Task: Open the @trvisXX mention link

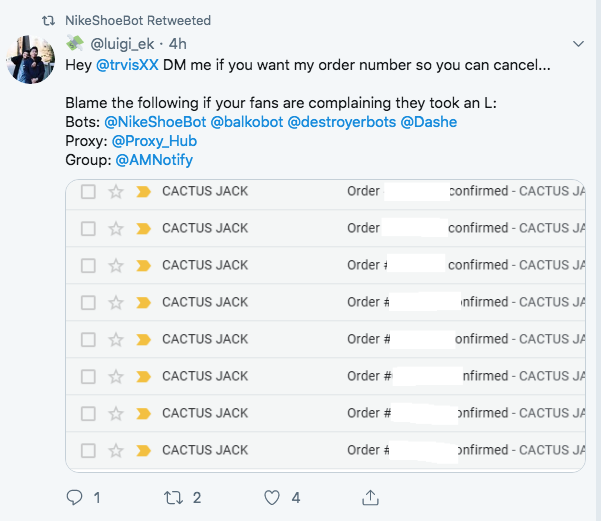Action: pos(129,65)
